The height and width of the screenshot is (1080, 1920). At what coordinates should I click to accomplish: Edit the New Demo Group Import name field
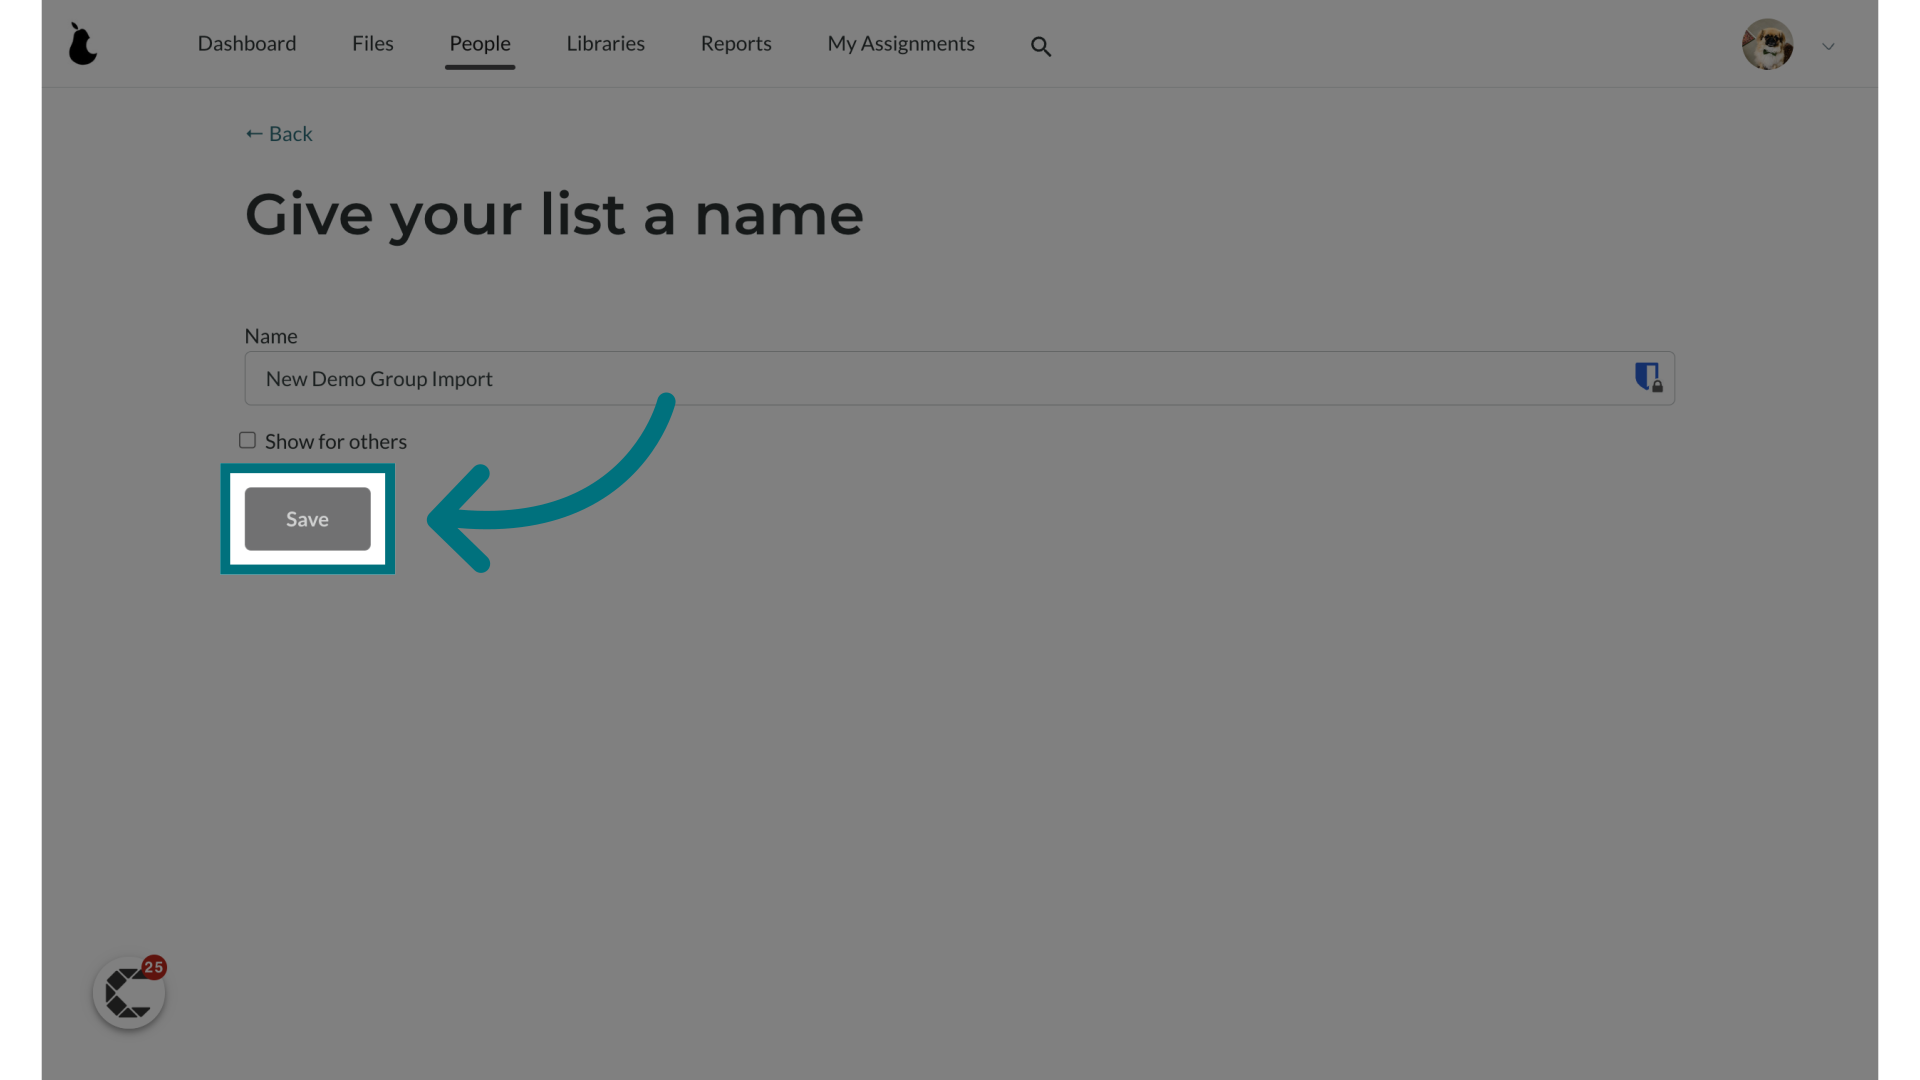point(959,378)
